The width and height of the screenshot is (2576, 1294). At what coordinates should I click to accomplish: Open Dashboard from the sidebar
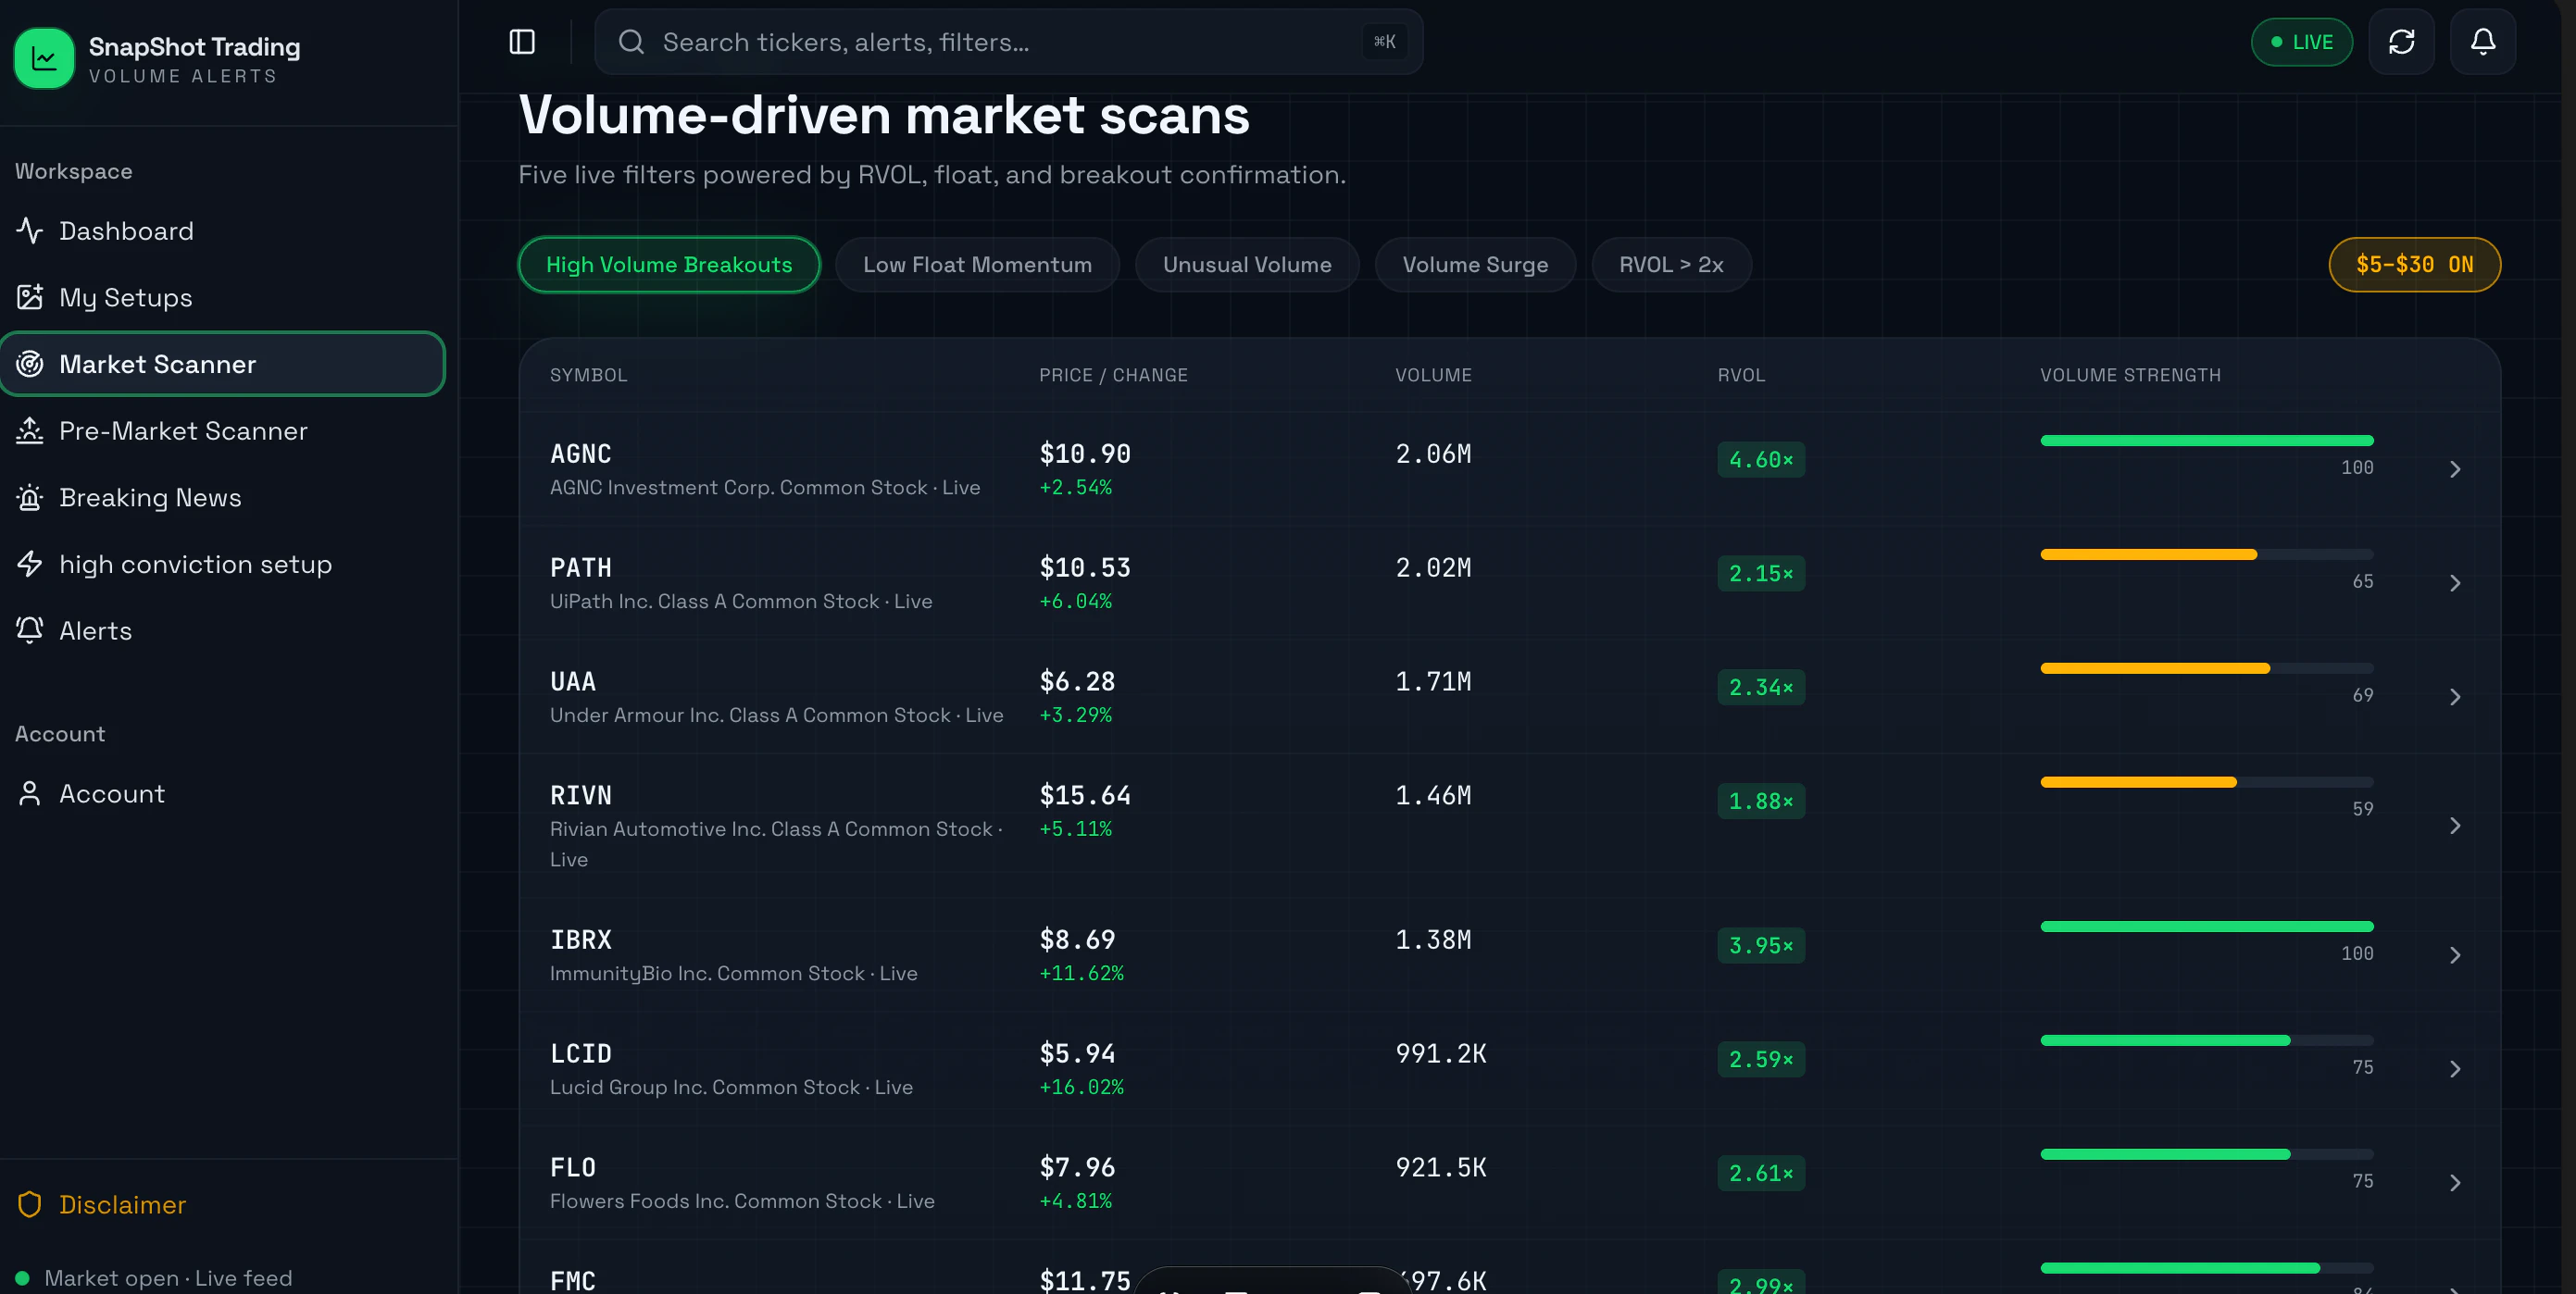222,231
